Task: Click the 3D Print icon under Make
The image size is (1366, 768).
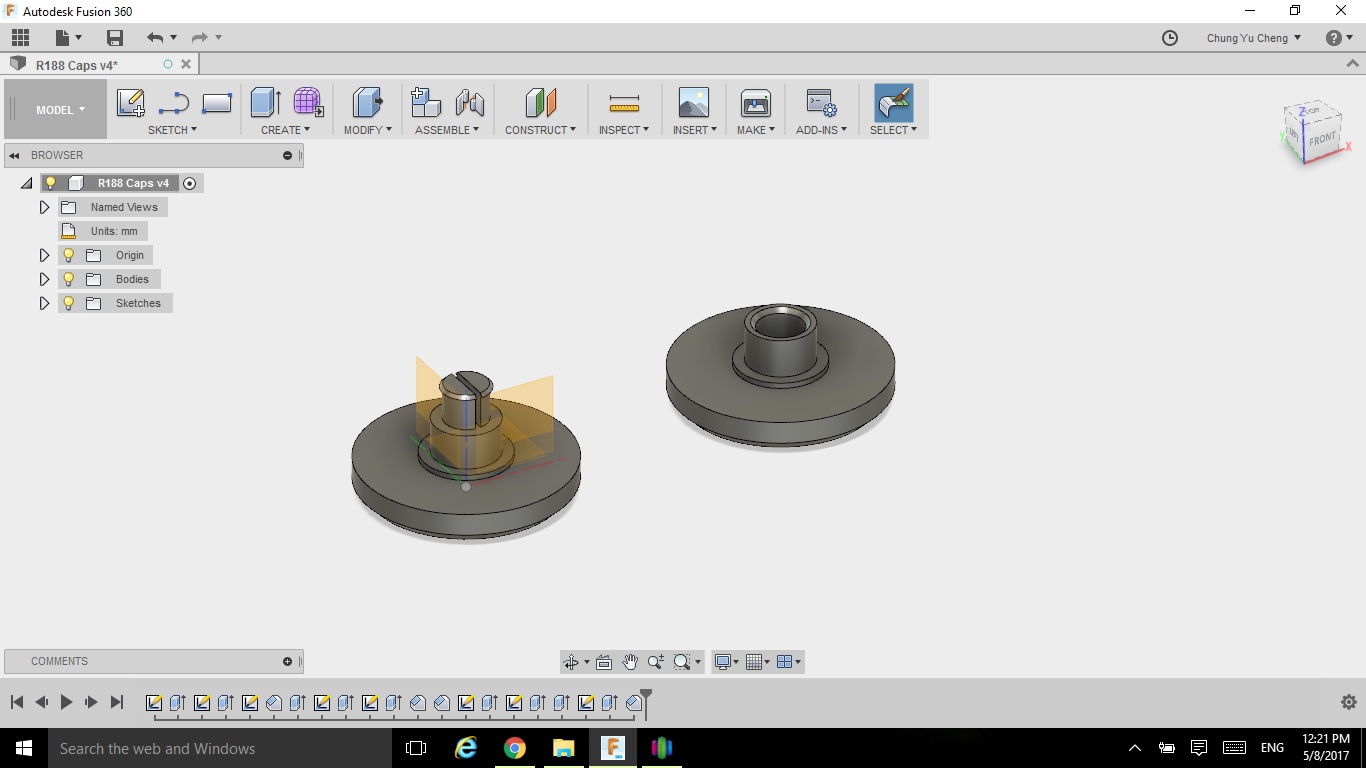Action: pos(755,103)
